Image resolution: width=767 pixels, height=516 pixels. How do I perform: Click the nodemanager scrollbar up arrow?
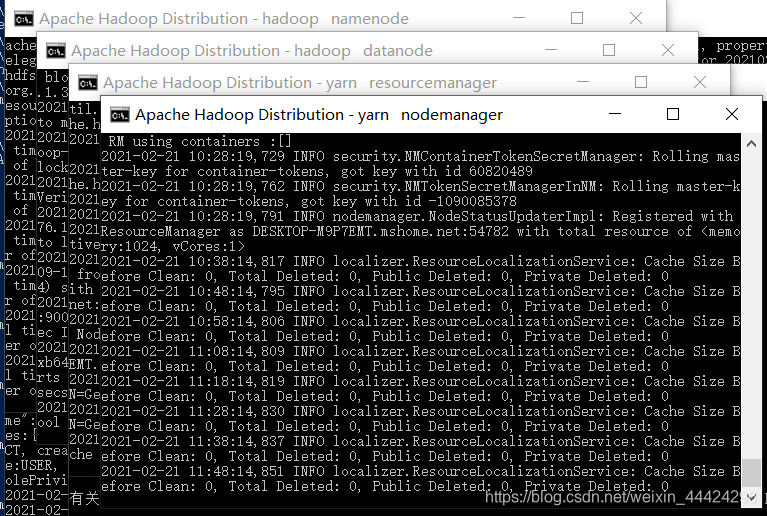[751, 144]
